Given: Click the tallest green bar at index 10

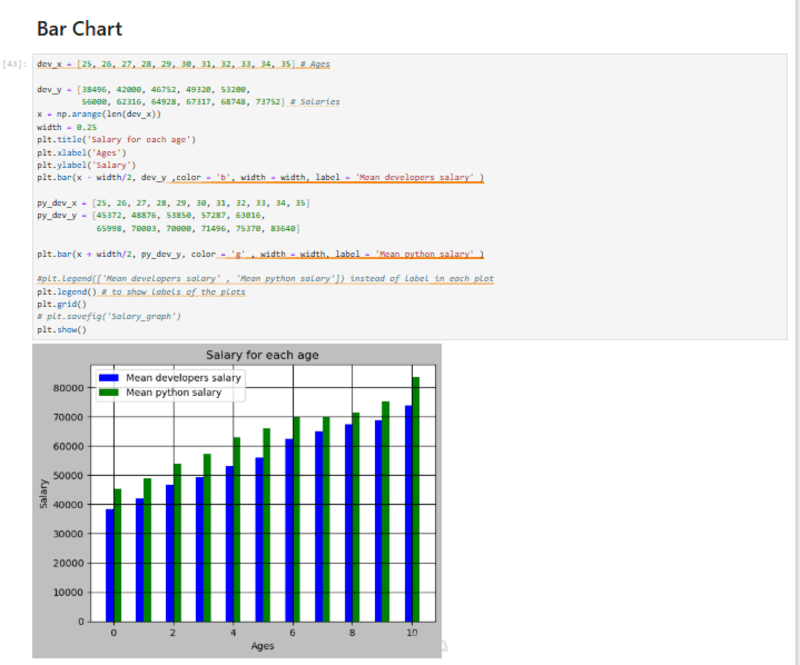Looking at the screenshot, I should (416, 499).
